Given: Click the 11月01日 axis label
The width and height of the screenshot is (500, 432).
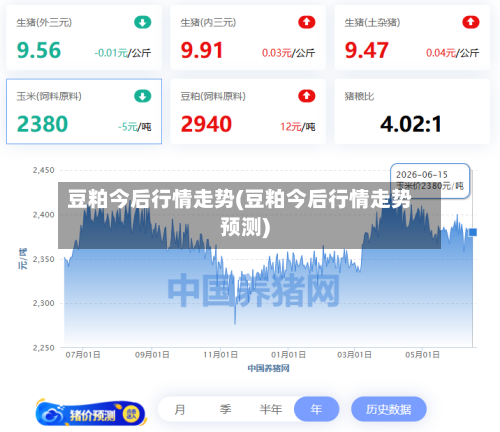Looking at the screenshot, I should 220,355.
